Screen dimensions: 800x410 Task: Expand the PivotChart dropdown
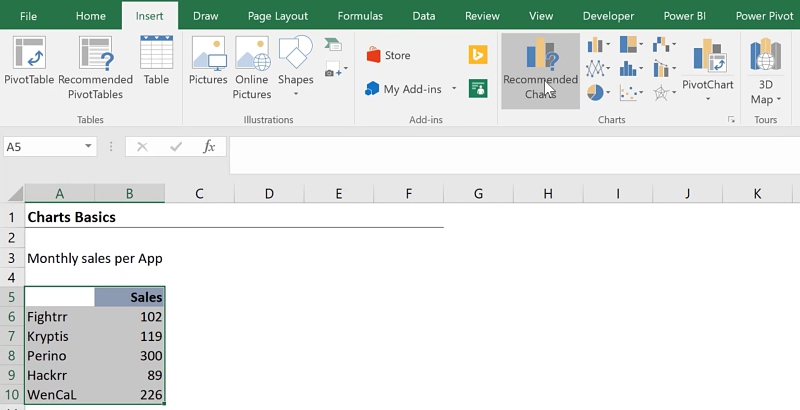[x=708, y=99]
